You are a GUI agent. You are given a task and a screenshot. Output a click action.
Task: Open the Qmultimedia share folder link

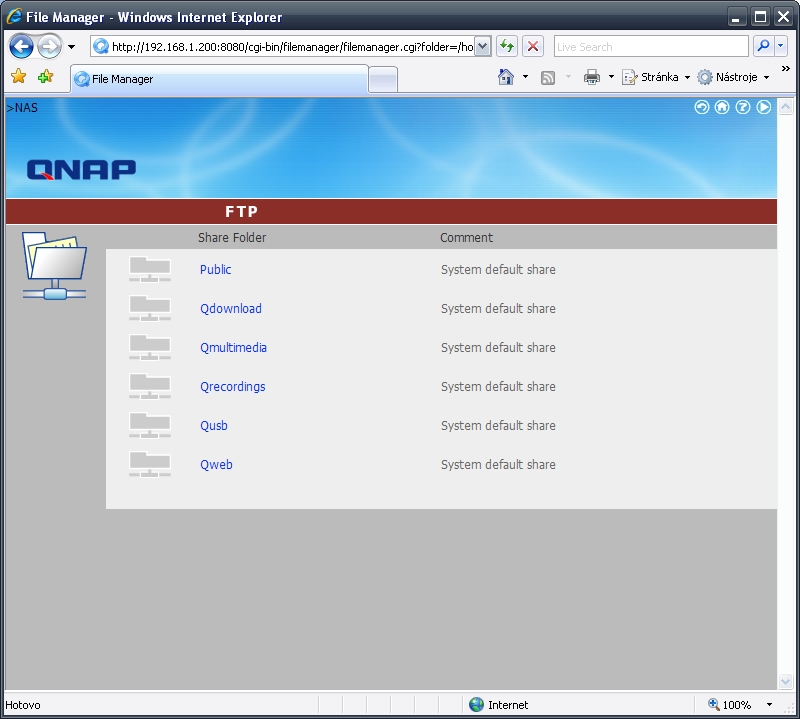[x=233, y=348]
